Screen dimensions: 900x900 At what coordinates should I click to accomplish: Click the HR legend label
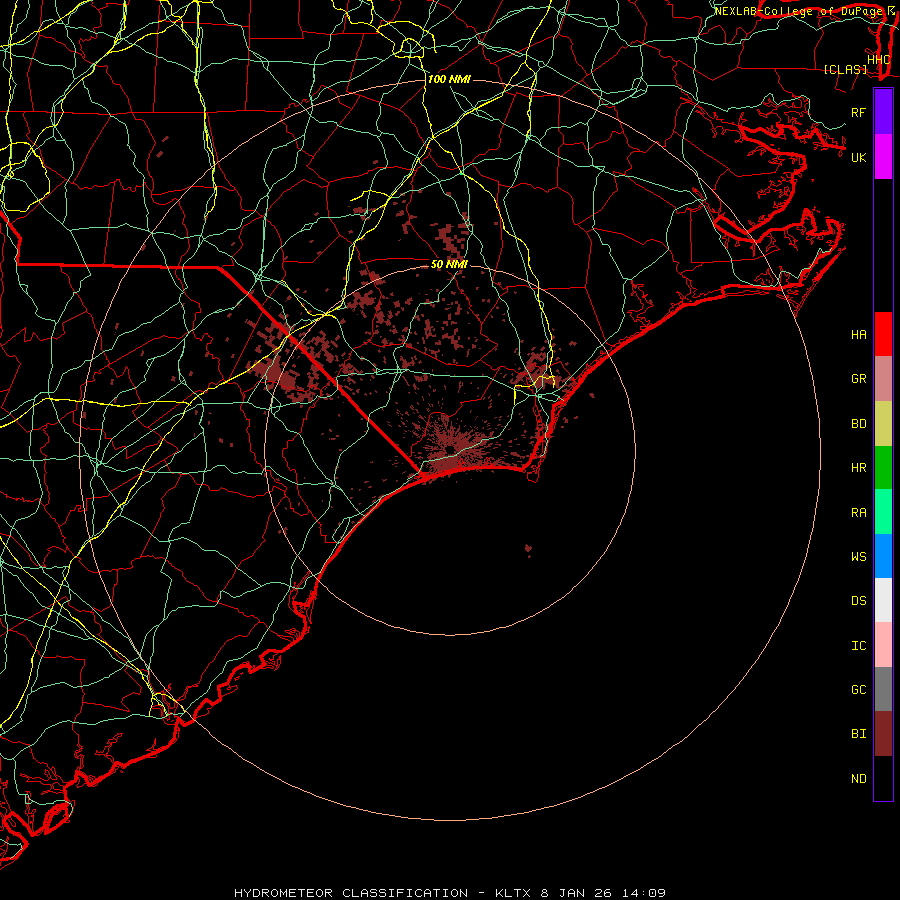point(859,468)
